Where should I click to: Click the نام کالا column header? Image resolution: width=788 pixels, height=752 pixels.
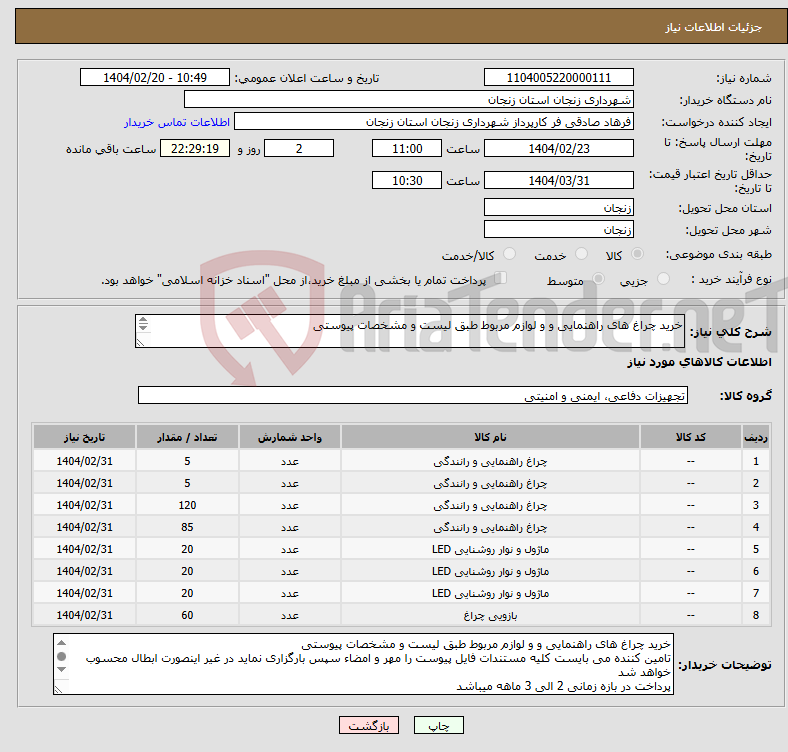point(490,437)
